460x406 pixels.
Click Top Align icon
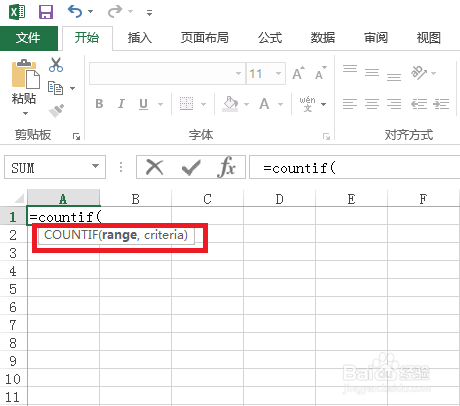tap(350, 69)
